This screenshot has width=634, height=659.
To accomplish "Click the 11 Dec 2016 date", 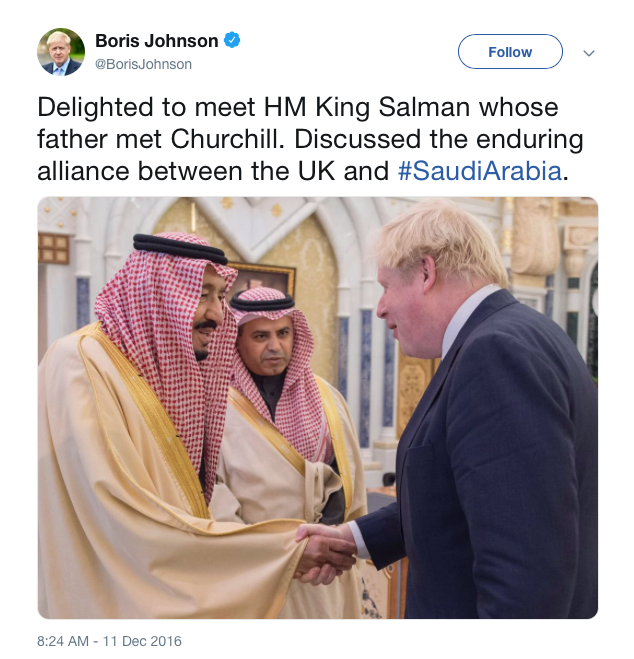I will [x=142, y=641].
